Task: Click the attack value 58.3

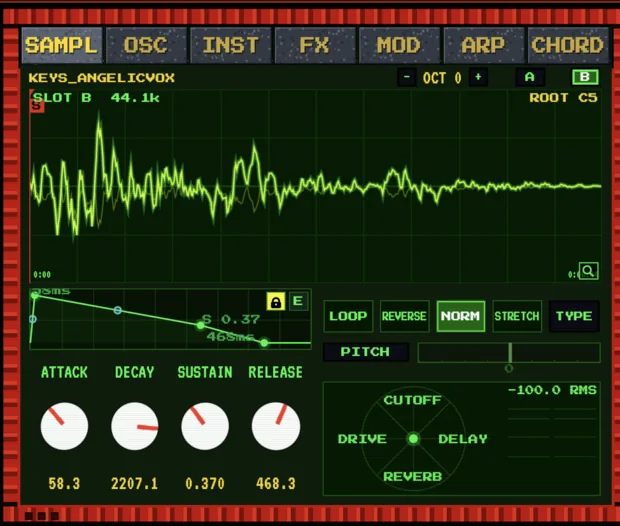Action: click(x=64, y=484)
